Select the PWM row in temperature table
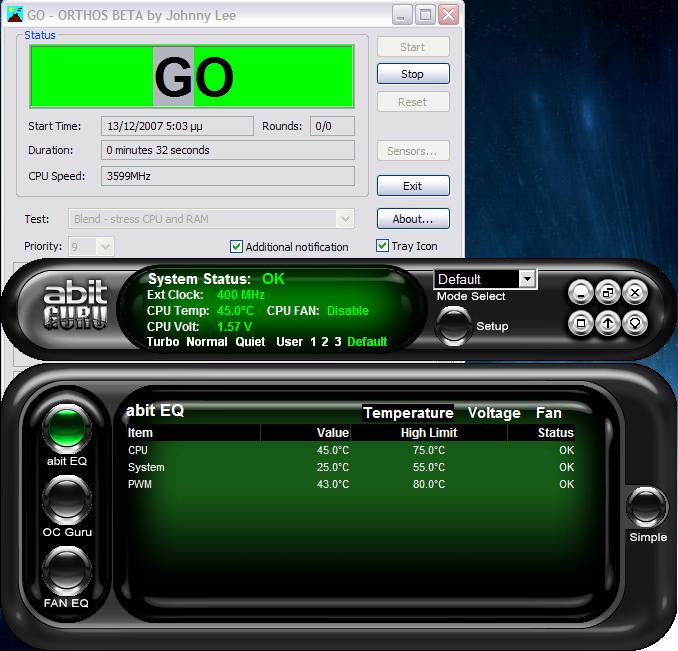The image size is (678, 651). pos(351,484)
